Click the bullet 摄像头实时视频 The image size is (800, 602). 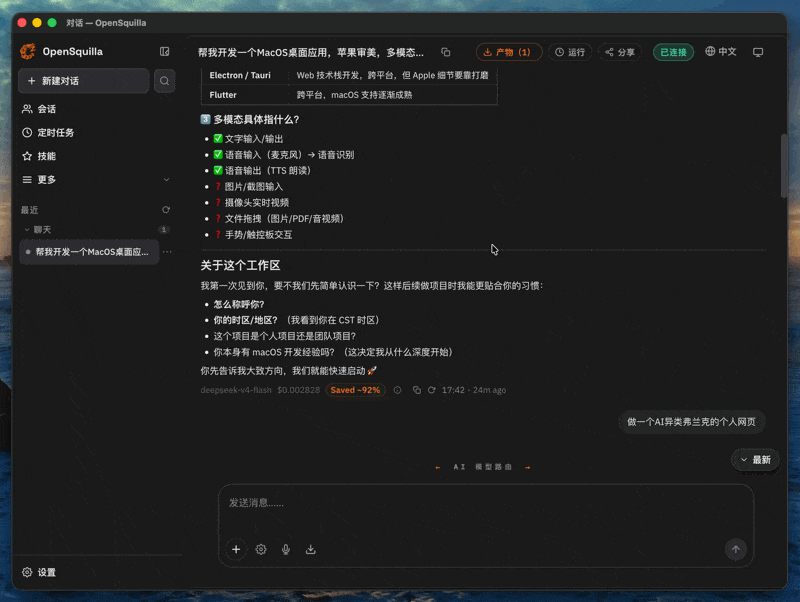(x=257, y=203)
